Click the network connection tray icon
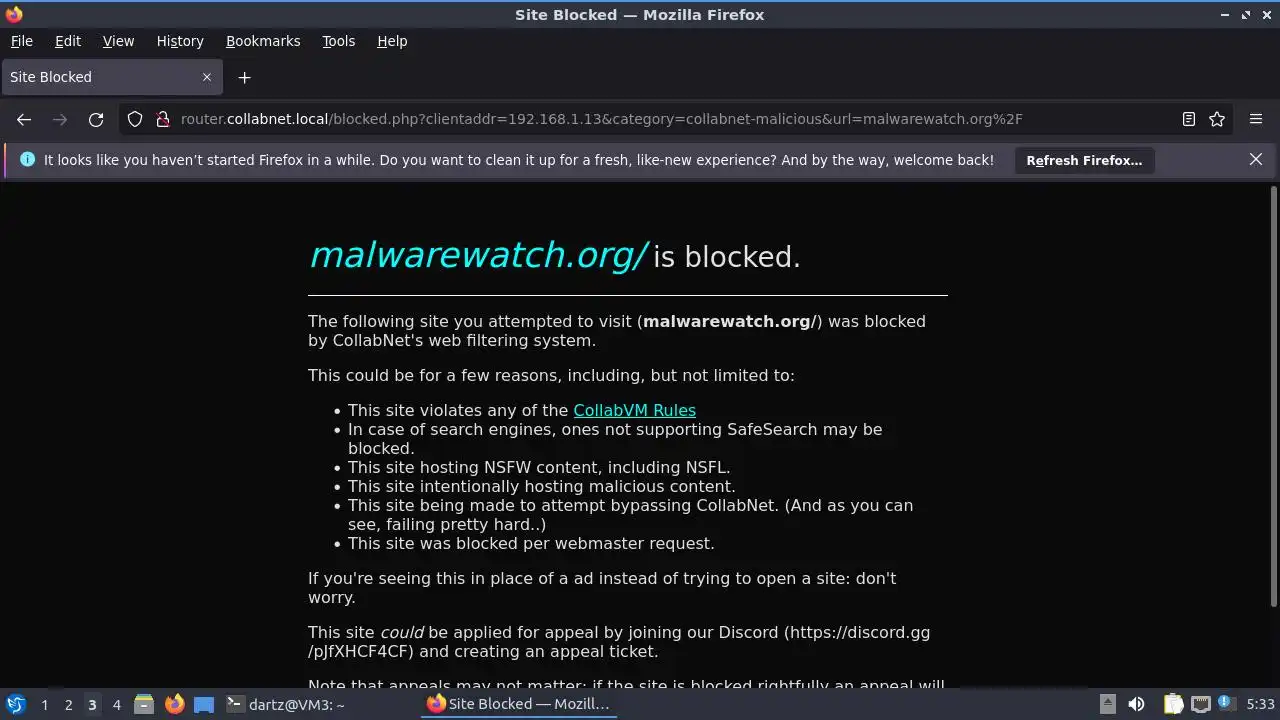This screenshot has width=1280, height=720. coord(1201,704)
